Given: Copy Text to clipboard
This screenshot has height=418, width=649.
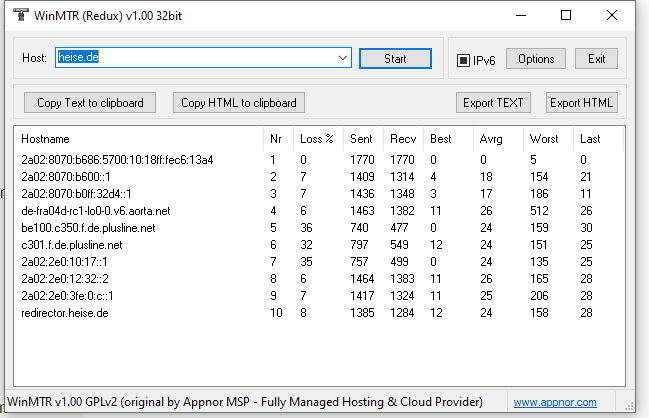Looking at the screenshot, I should point(90,103).
